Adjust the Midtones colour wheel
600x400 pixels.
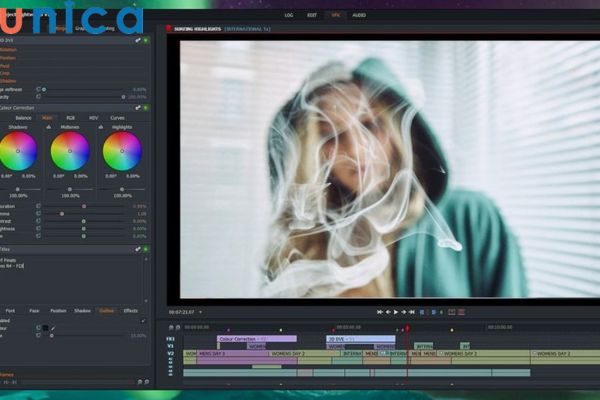(70, 151)
